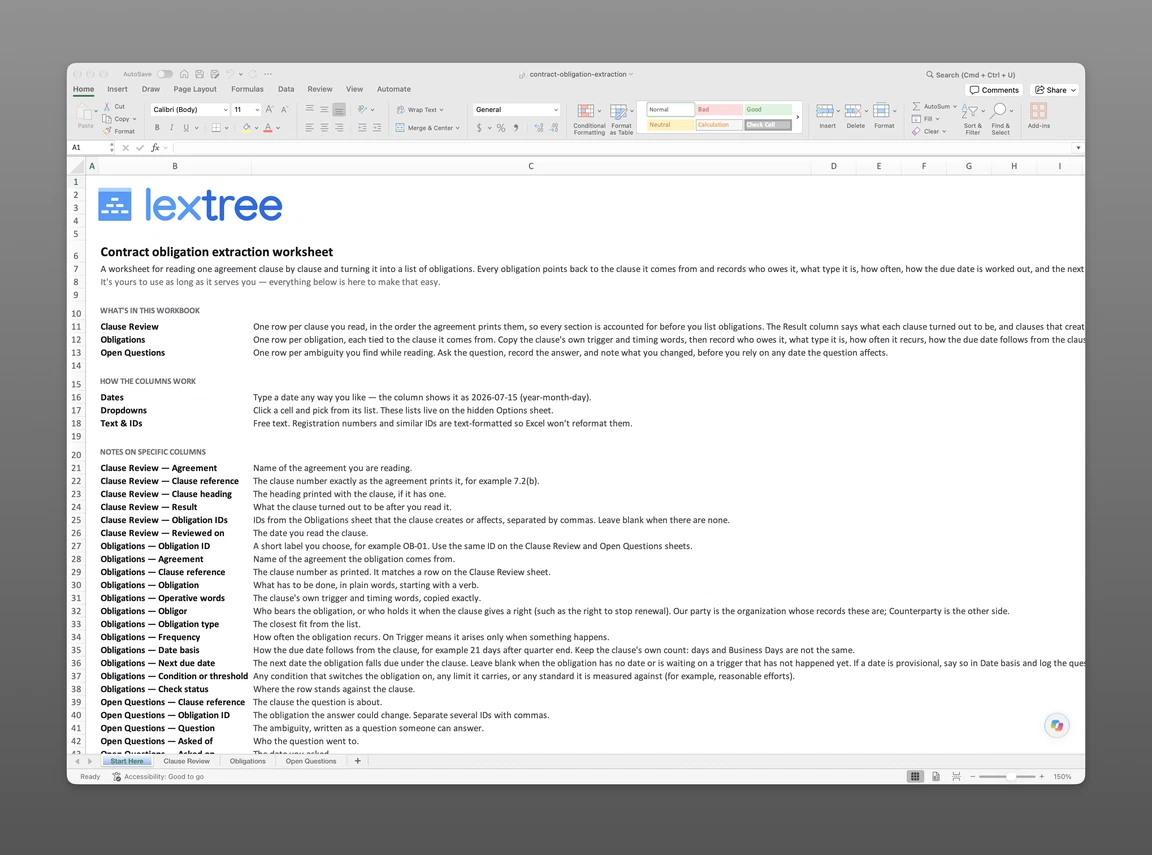Screen dimensions: 1152x855
Task: Apply the Neutral cell style
Action: (670, 125)
